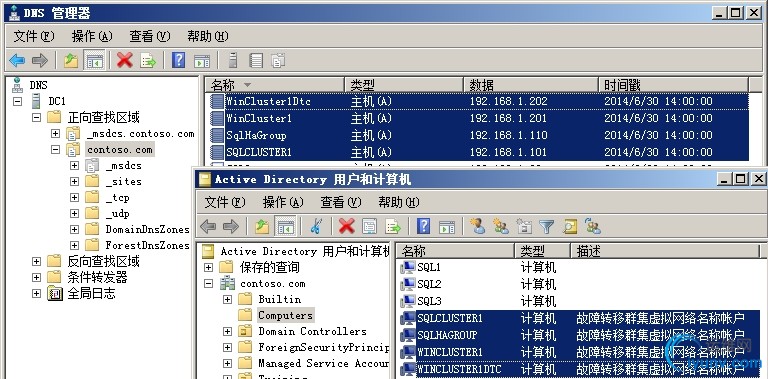Select the _tcp folder in DNS tree

(x=118, y=197)
